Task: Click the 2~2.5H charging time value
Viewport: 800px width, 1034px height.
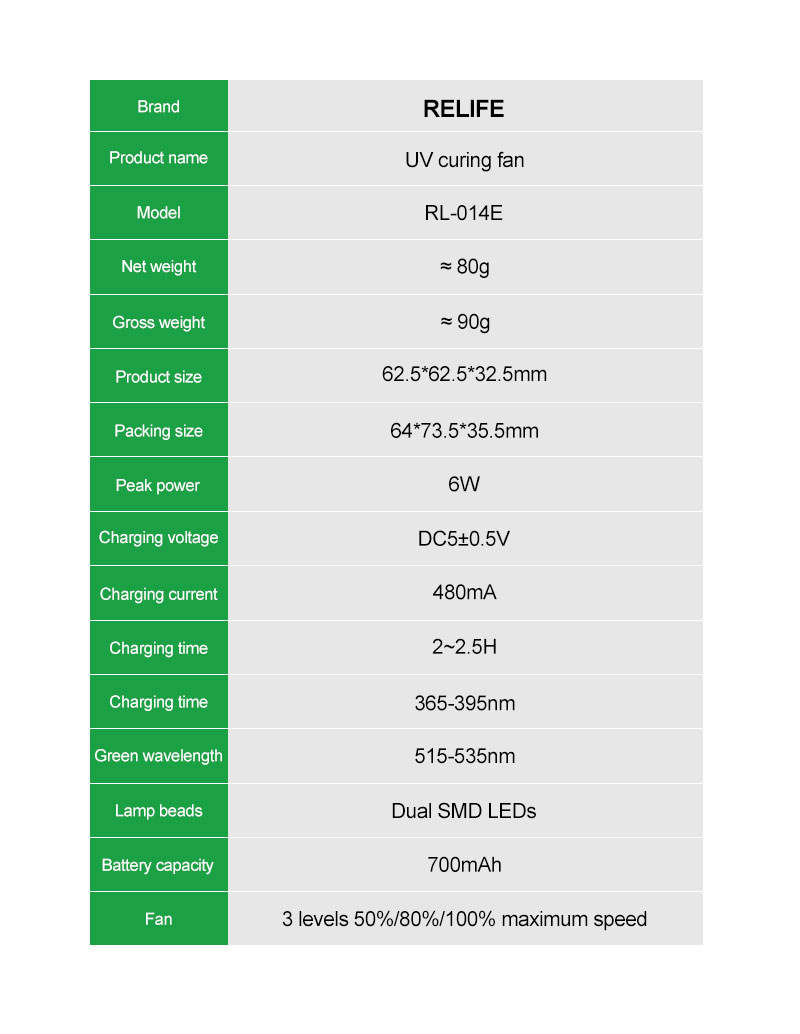Action: click(x=464, y=647)
